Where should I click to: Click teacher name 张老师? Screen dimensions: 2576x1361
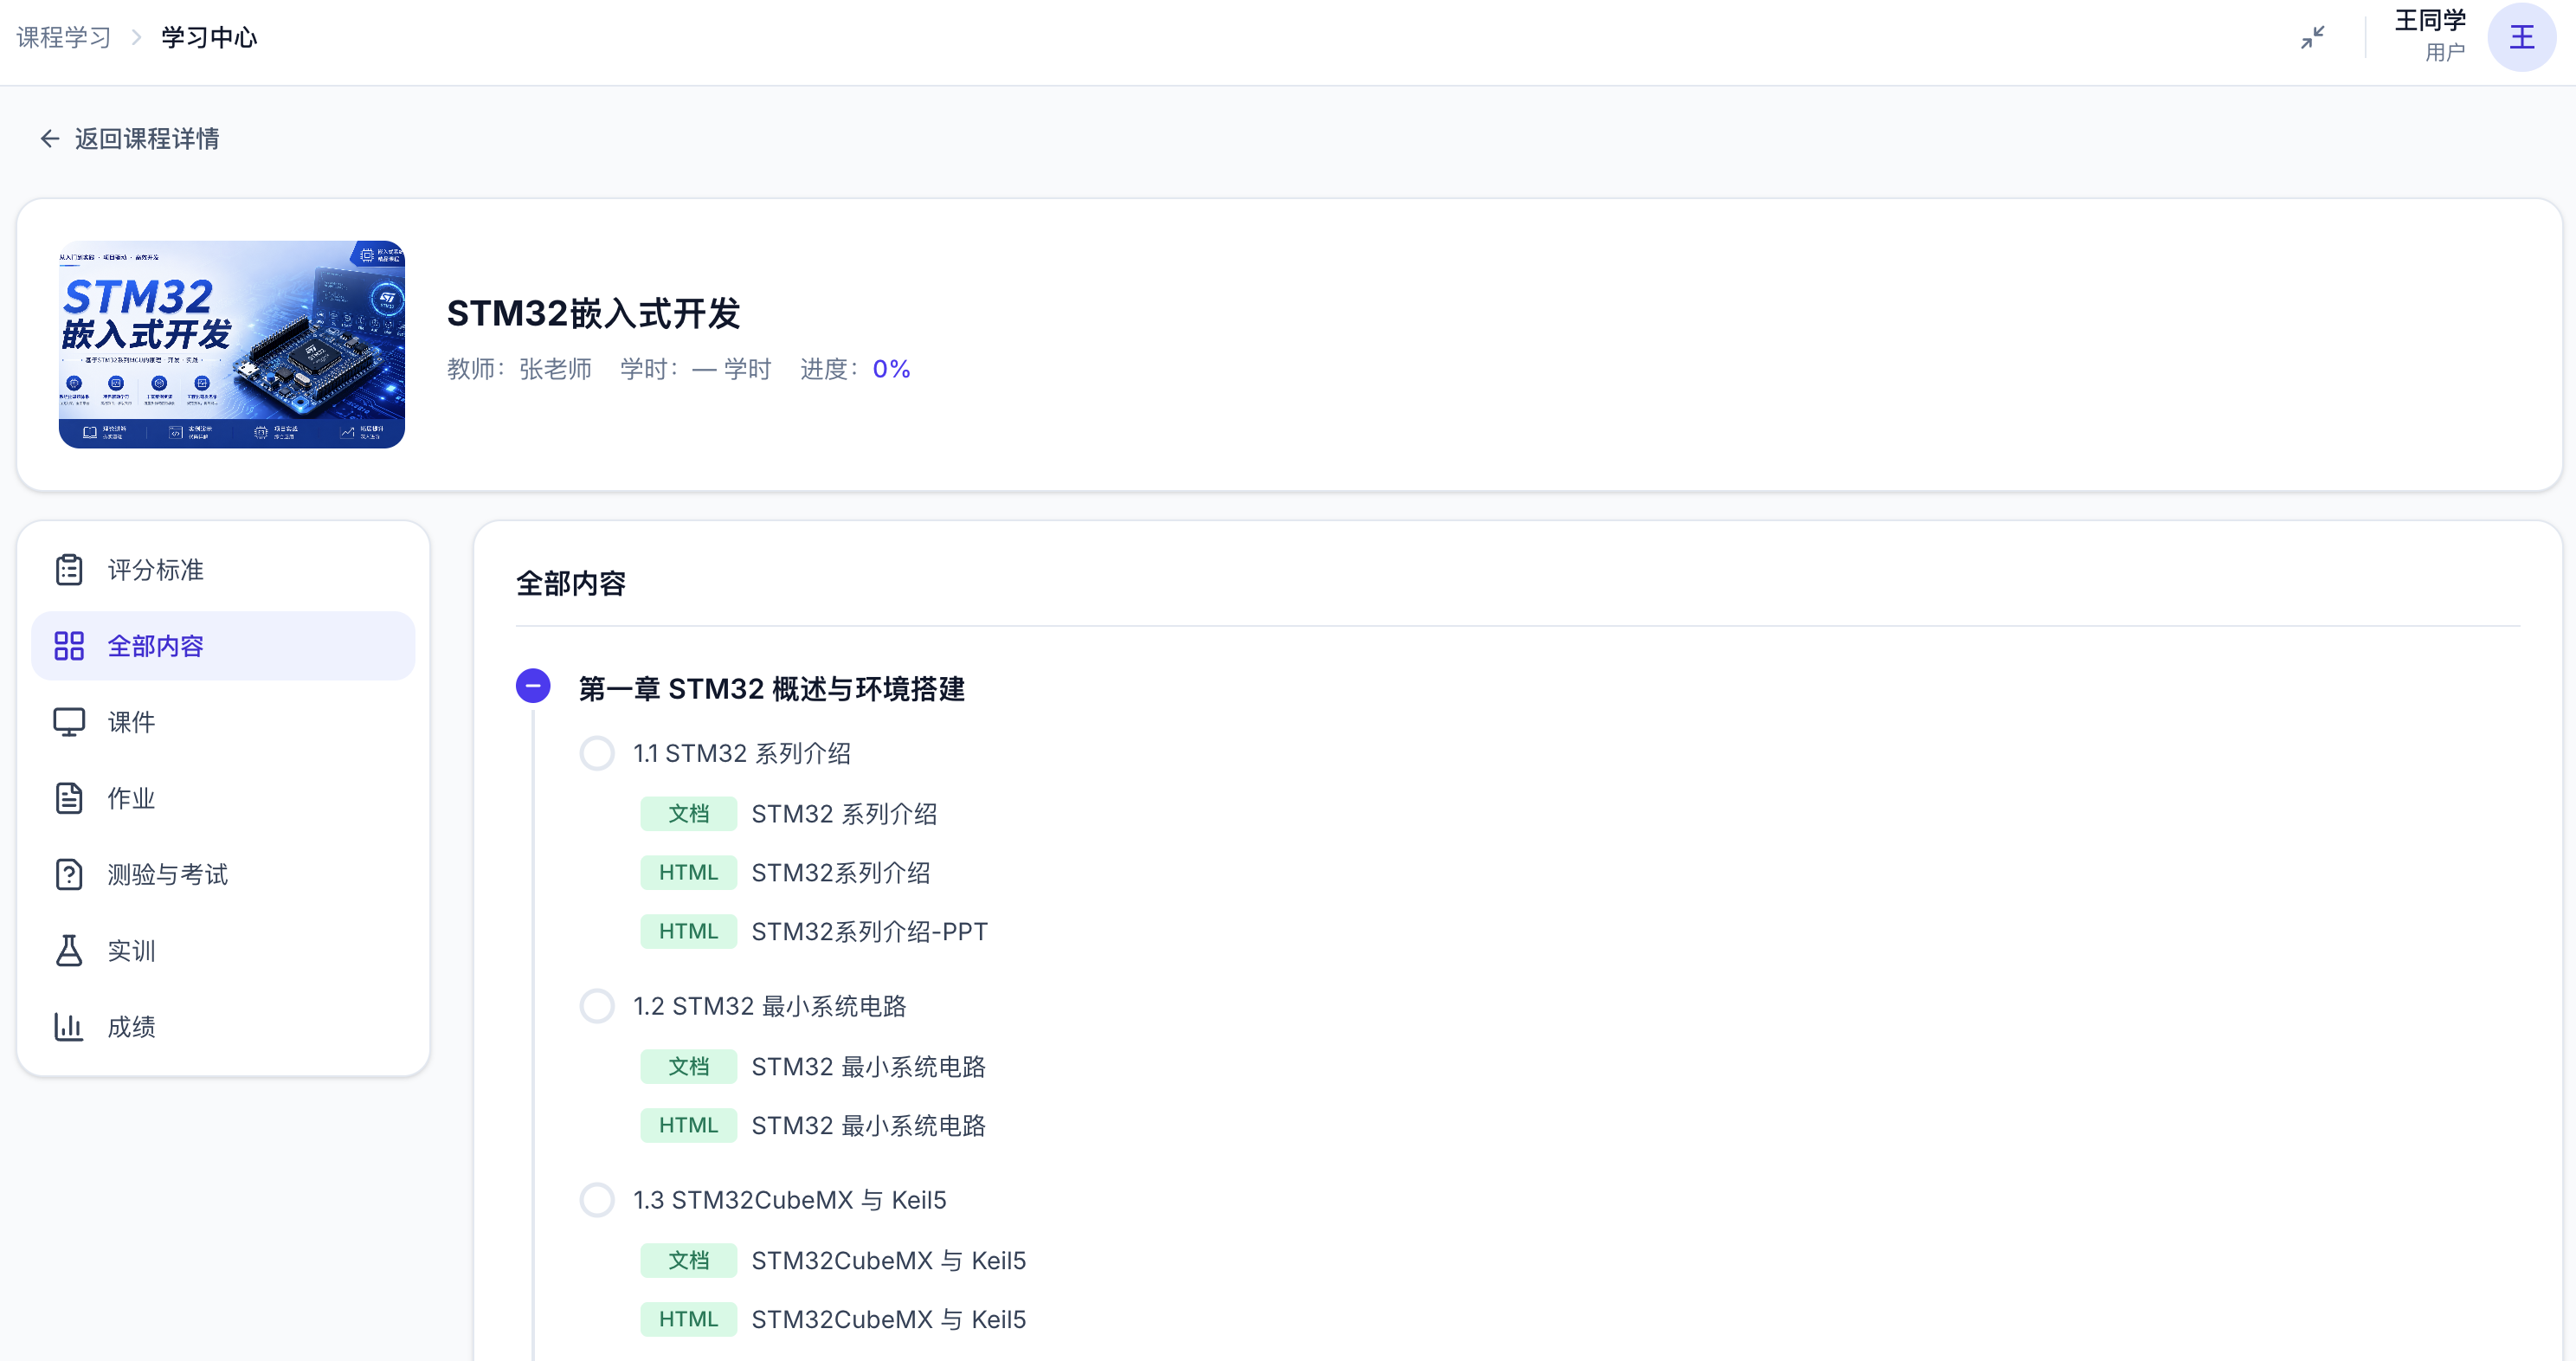tap(555, 369)
